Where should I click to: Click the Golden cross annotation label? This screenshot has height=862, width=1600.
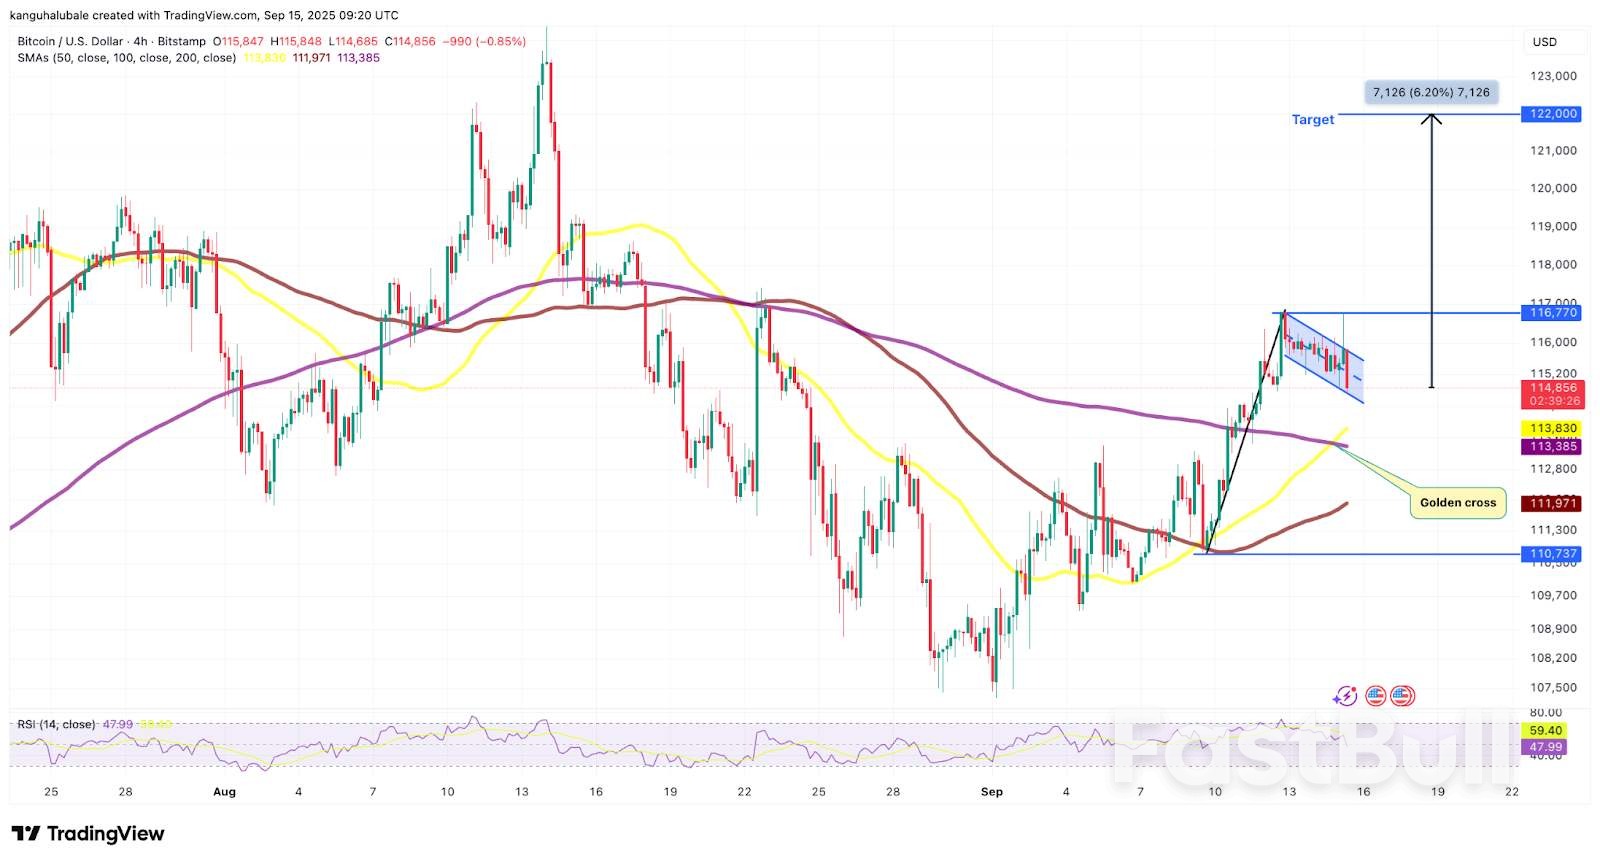1457,503
